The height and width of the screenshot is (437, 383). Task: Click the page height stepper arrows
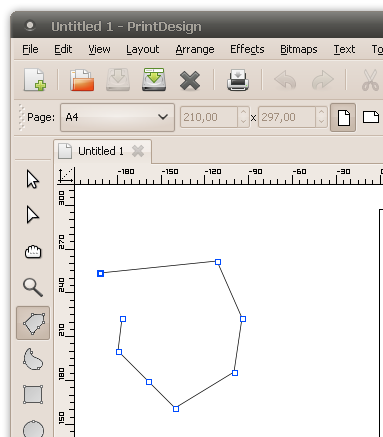click(x=321, y=117)
